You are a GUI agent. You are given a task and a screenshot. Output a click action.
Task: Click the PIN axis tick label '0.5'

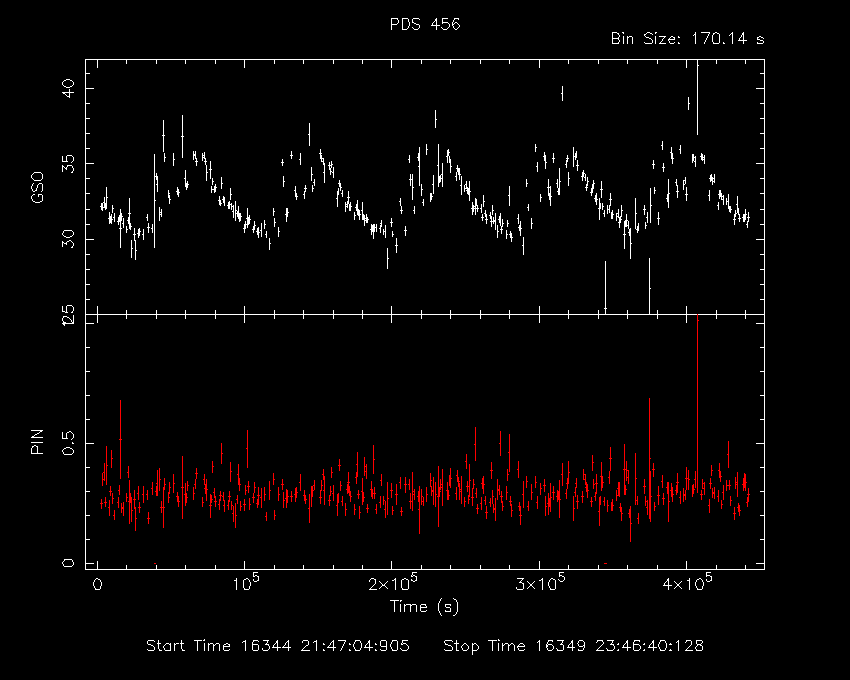[68, 443]
